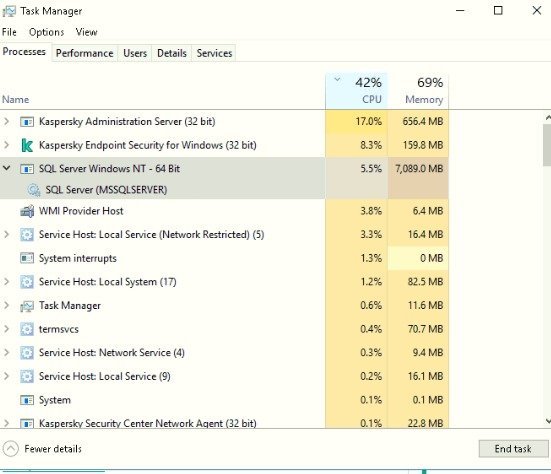551x474 pixels.
Task: Collapse the SQL Server Windows NT group
Action: [6, 168]
